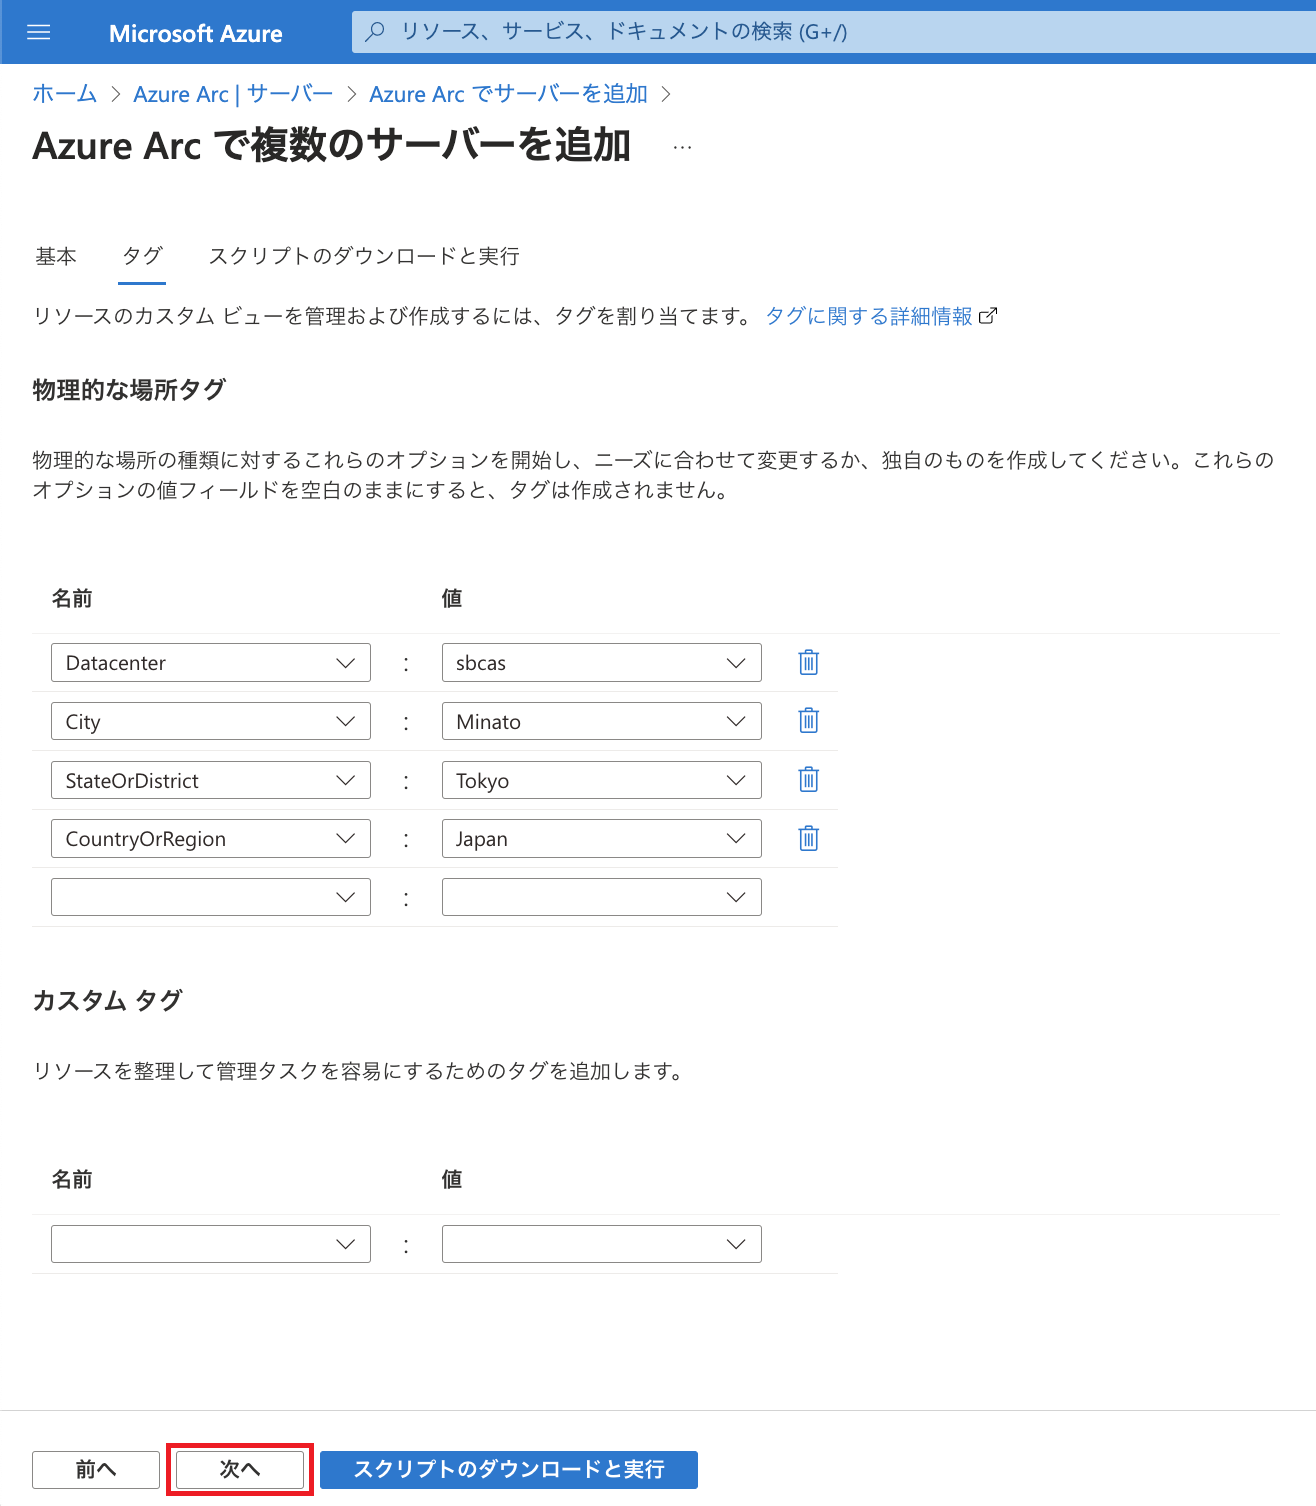This screenshot has height=1506, width=1316.
Task: Open empty physical location name dropdown
Action: [211, 897]
